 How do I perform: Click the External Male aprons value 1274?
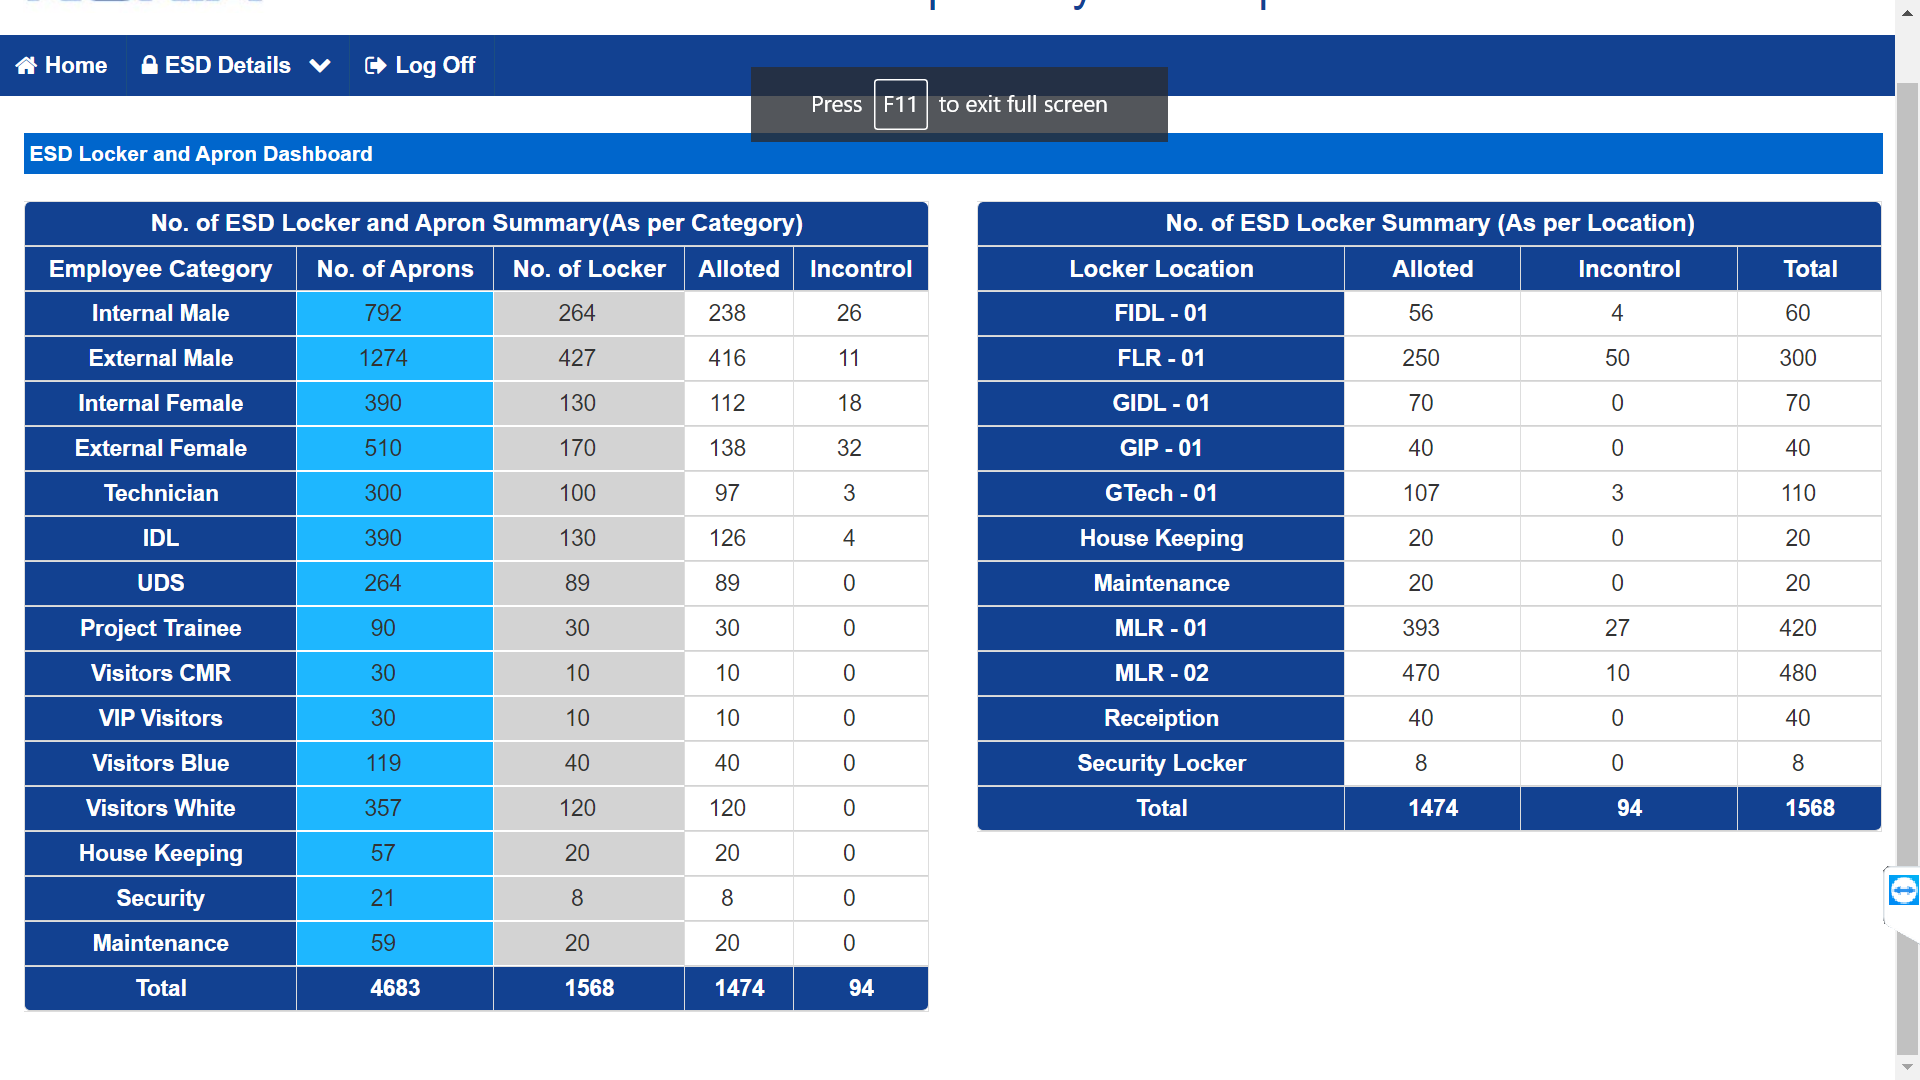pyautogui.click(x=383, y=358)
